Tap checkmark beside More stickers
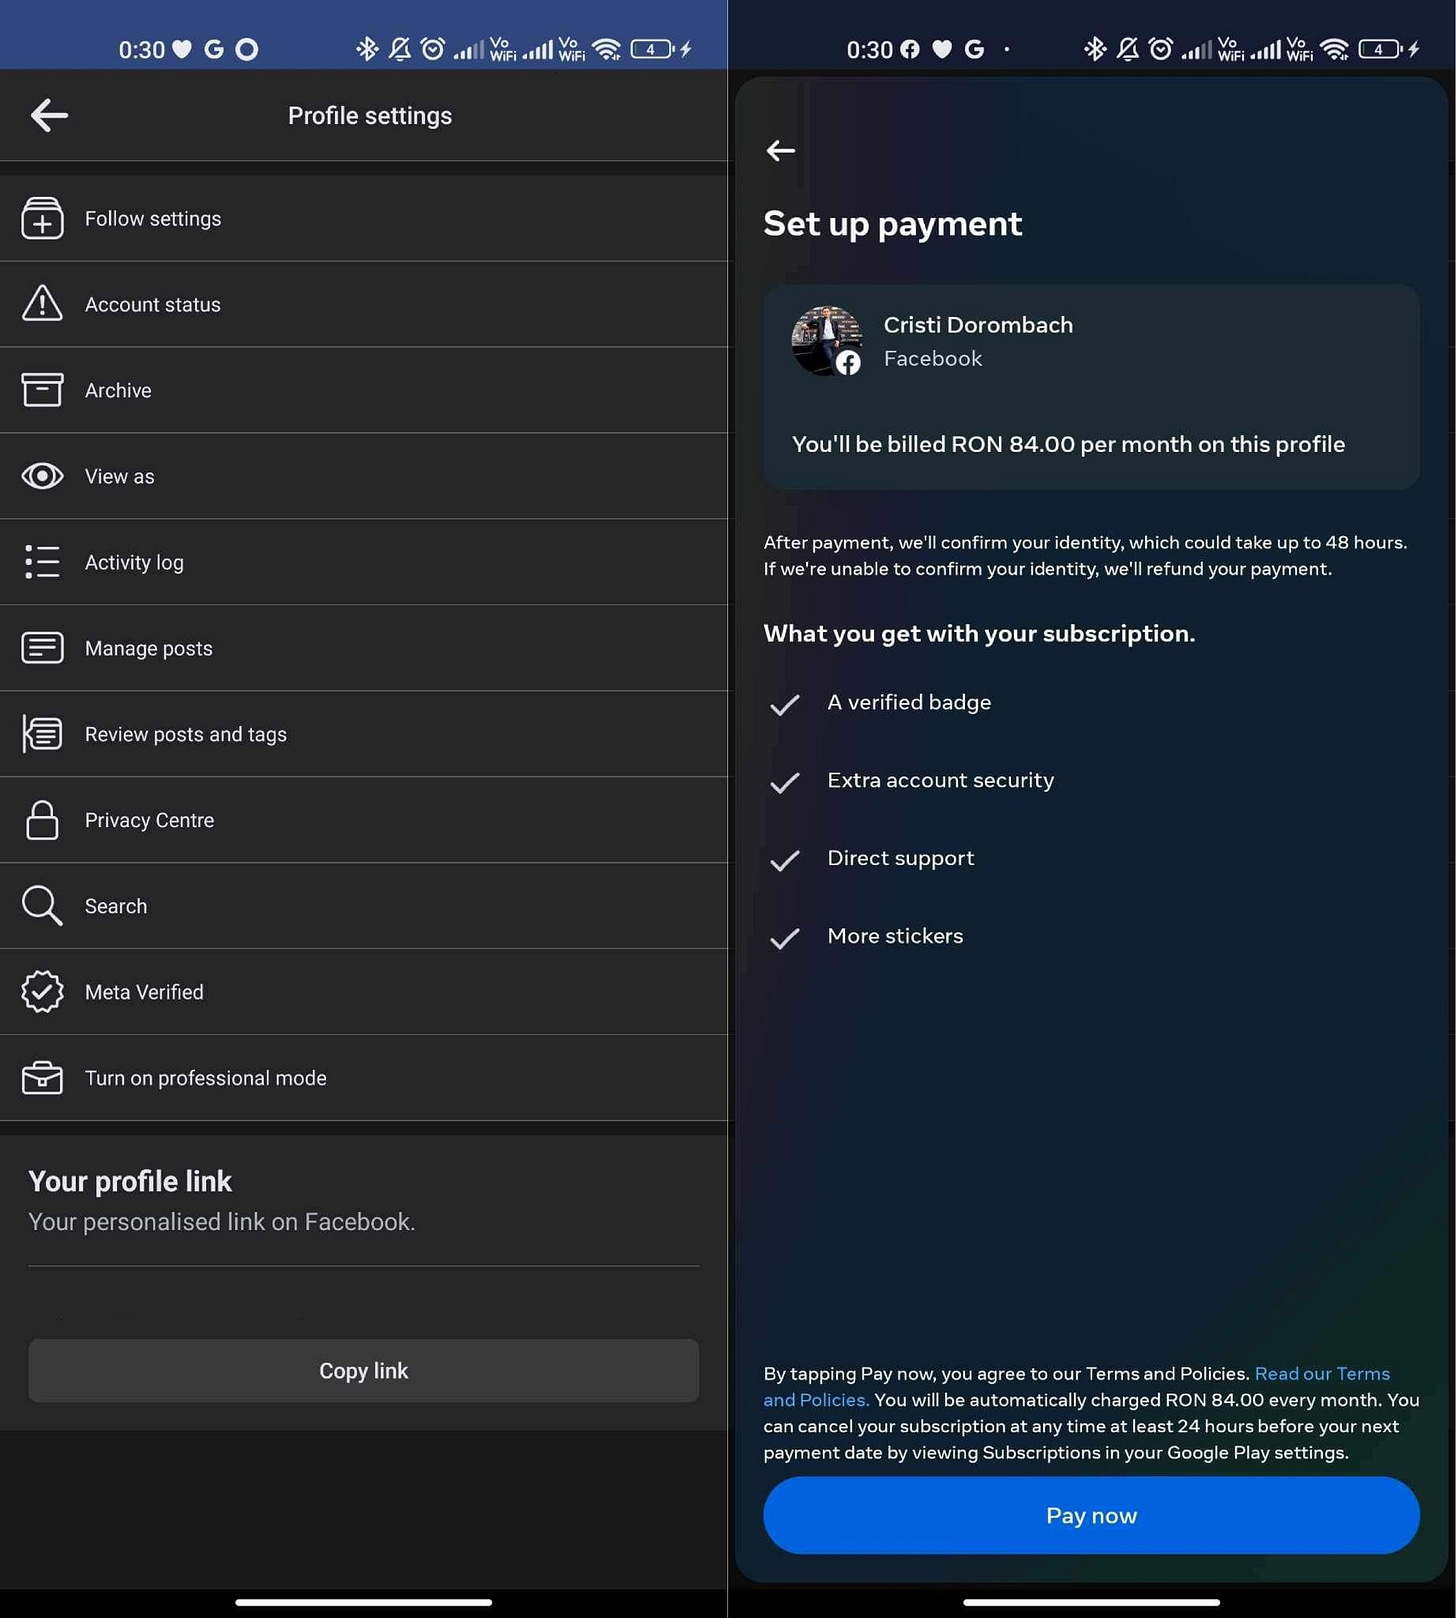Image resolution: width=1456 pixels, height=1618 pixels. [785, 938]
